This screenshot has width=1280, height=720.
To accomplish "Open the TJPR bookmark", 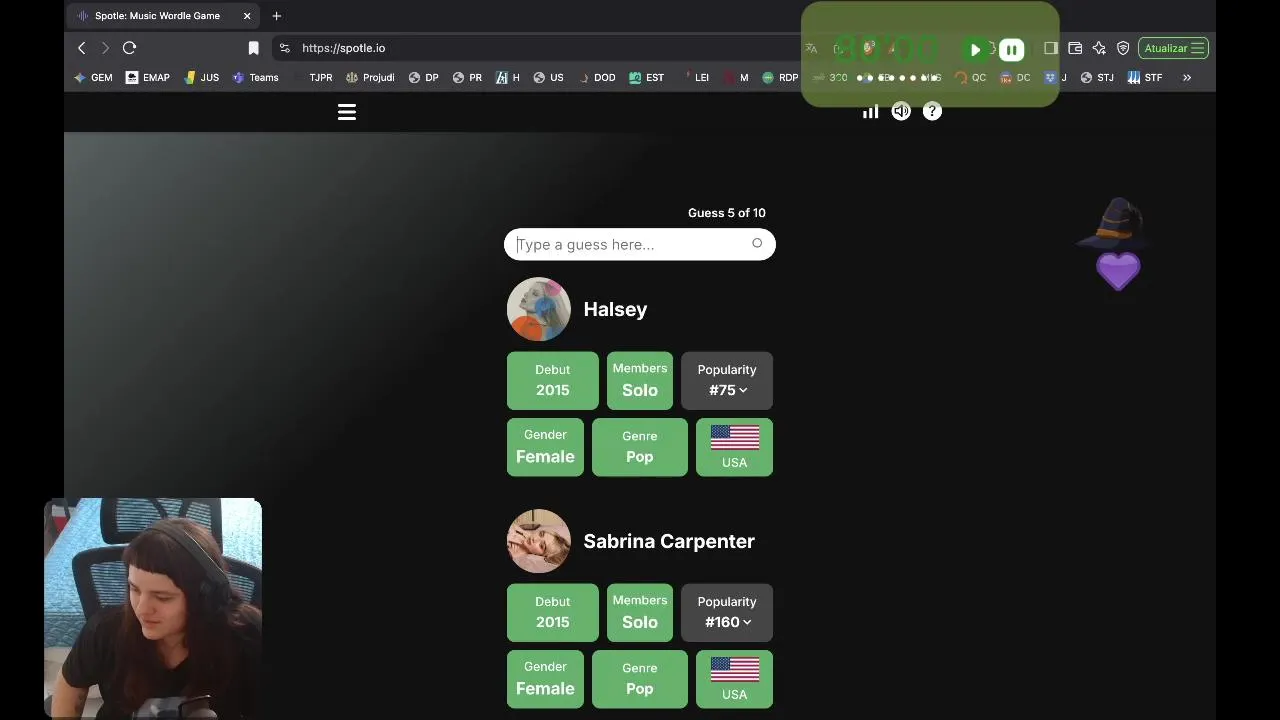I will tap(313, 77).
